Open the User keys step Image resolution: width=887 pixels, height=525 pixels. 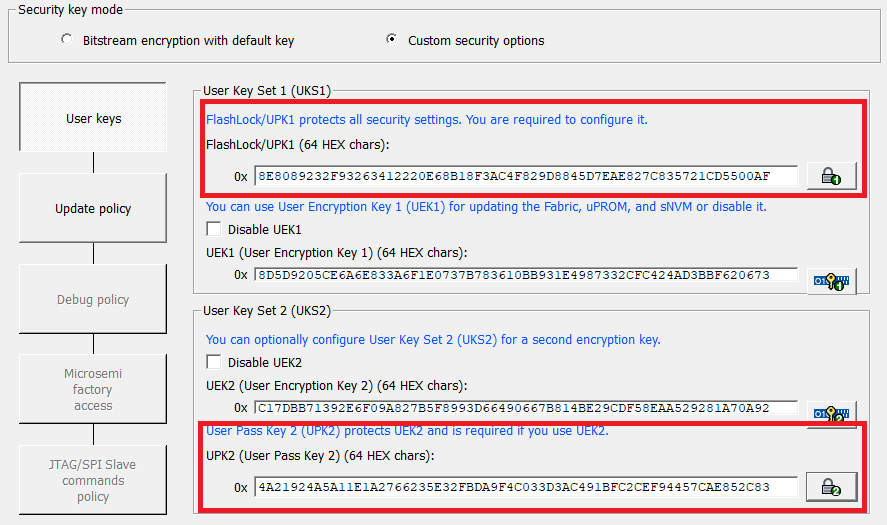click(93, 118)
